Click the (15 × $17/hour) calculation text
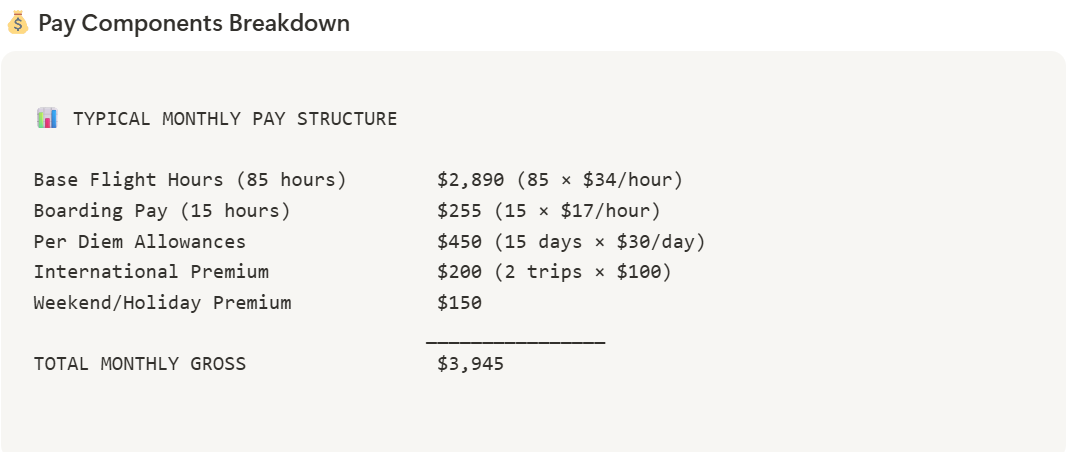This screenshot has width=1067, height=452. (577, 211)
